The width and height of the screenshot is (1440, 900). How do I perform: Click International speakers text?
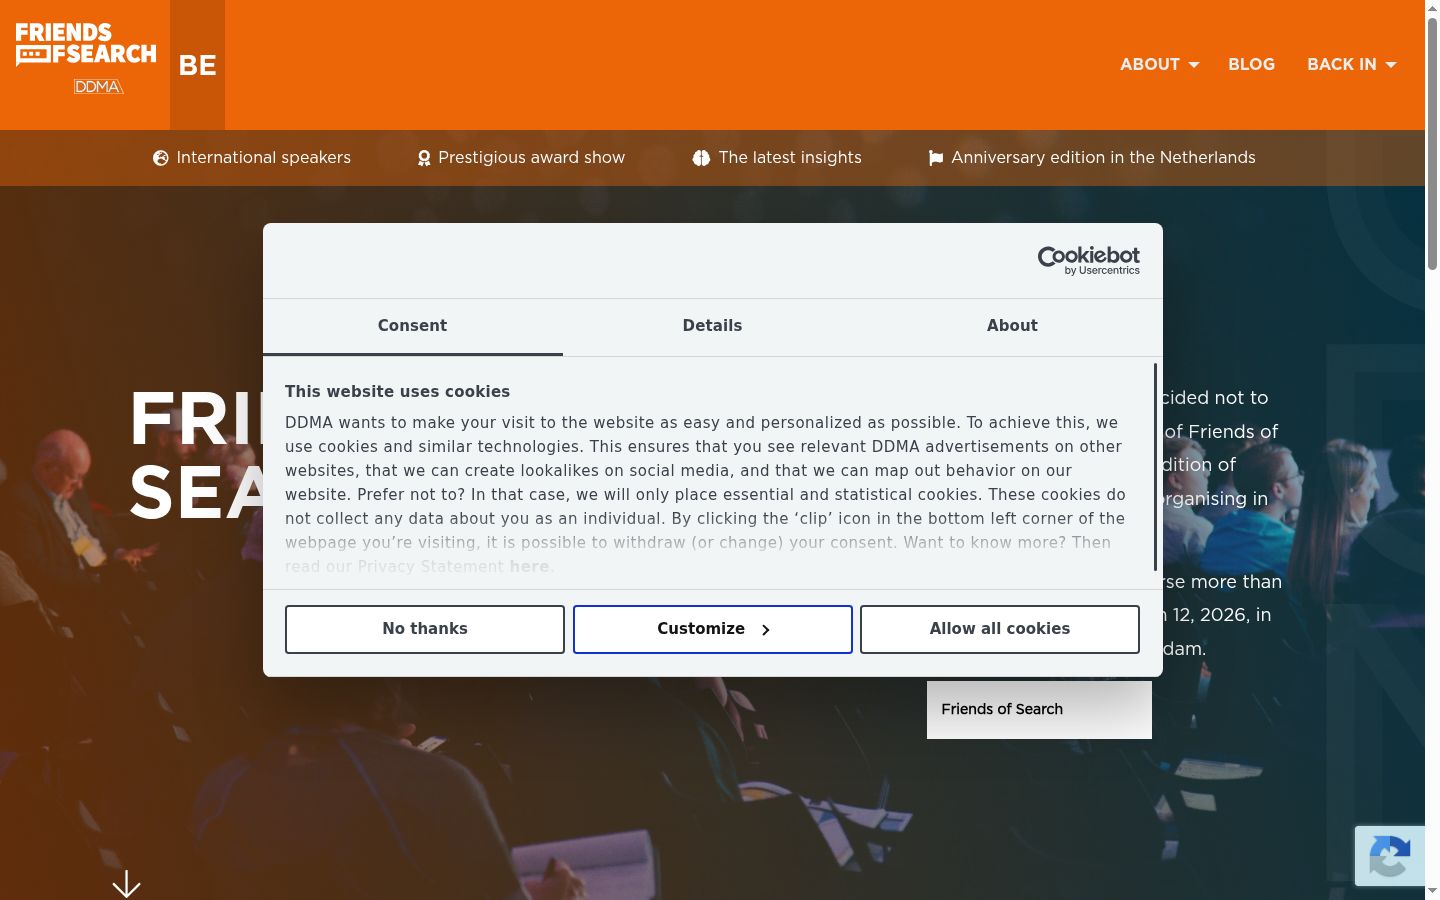[x=263, y=158]
